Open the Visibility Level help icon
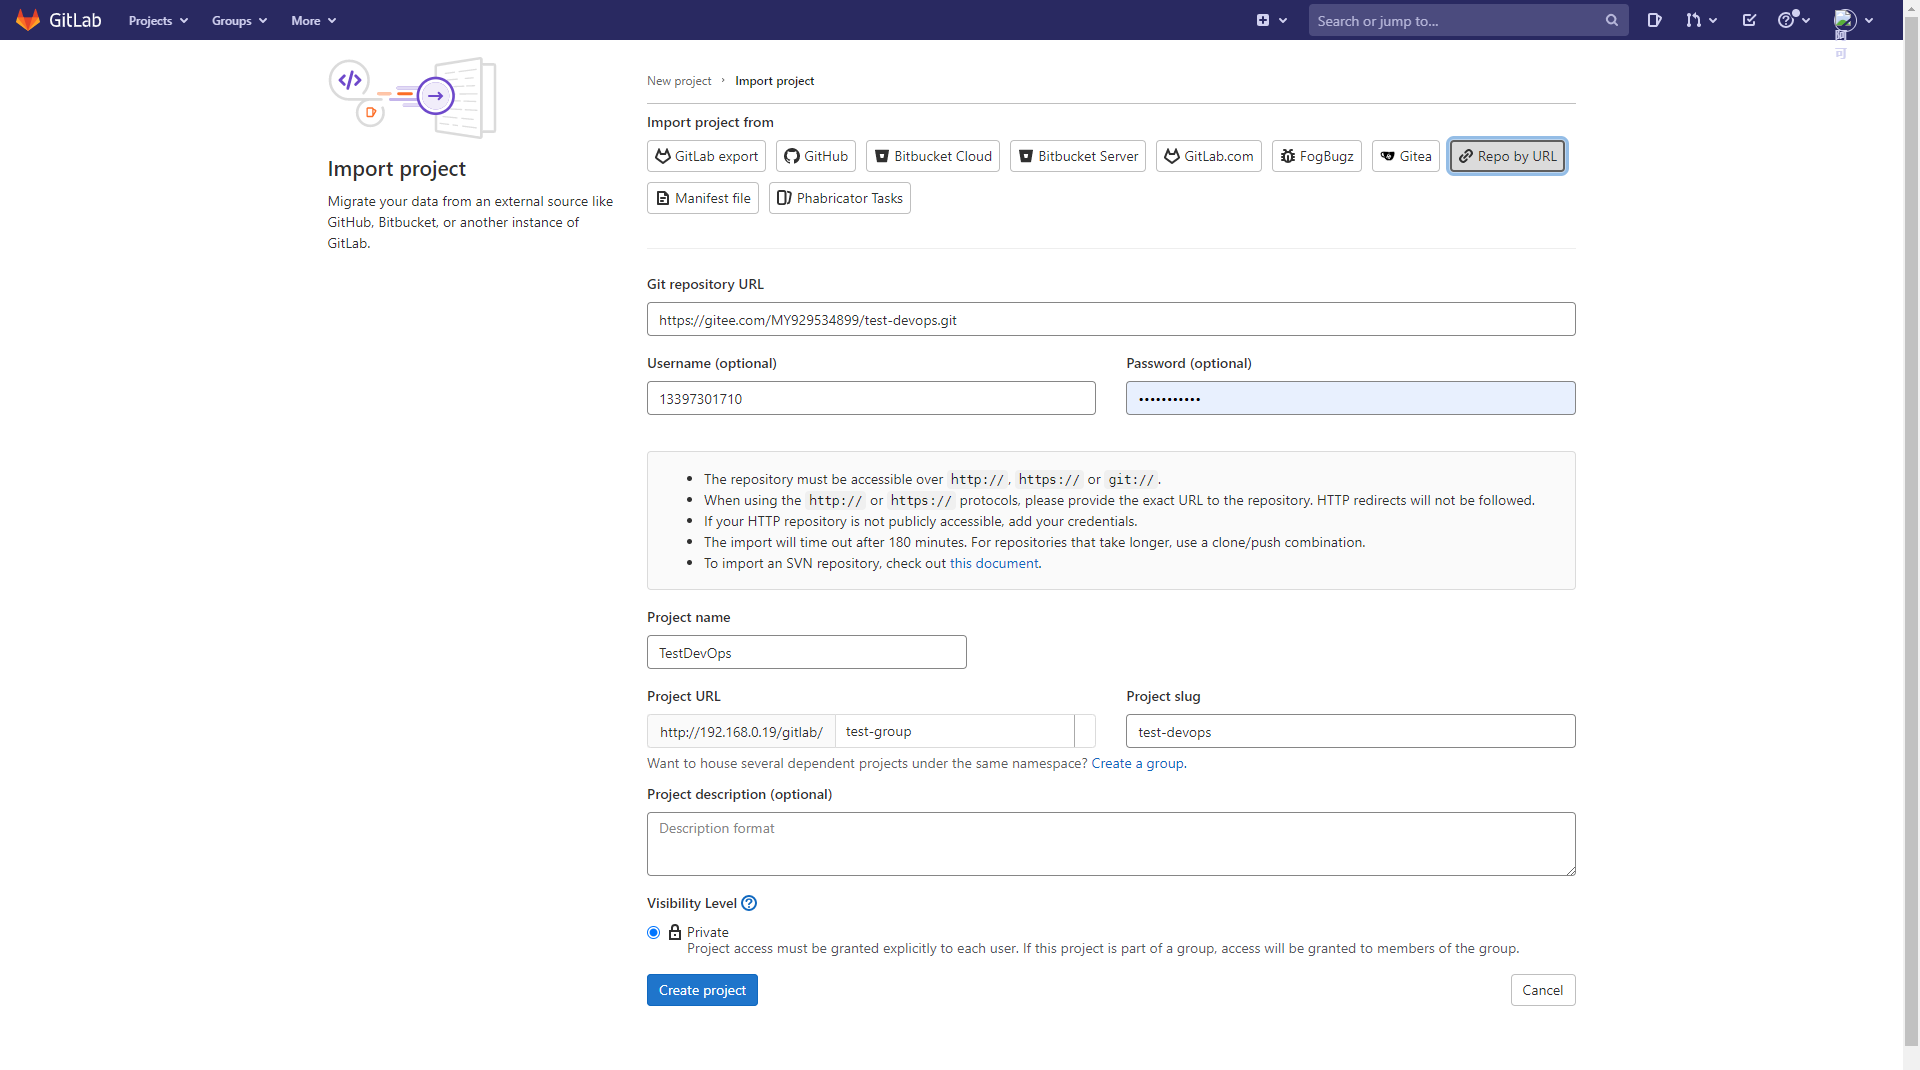Viewport: 1920px width, 1070px height. [x=749, y=903]
